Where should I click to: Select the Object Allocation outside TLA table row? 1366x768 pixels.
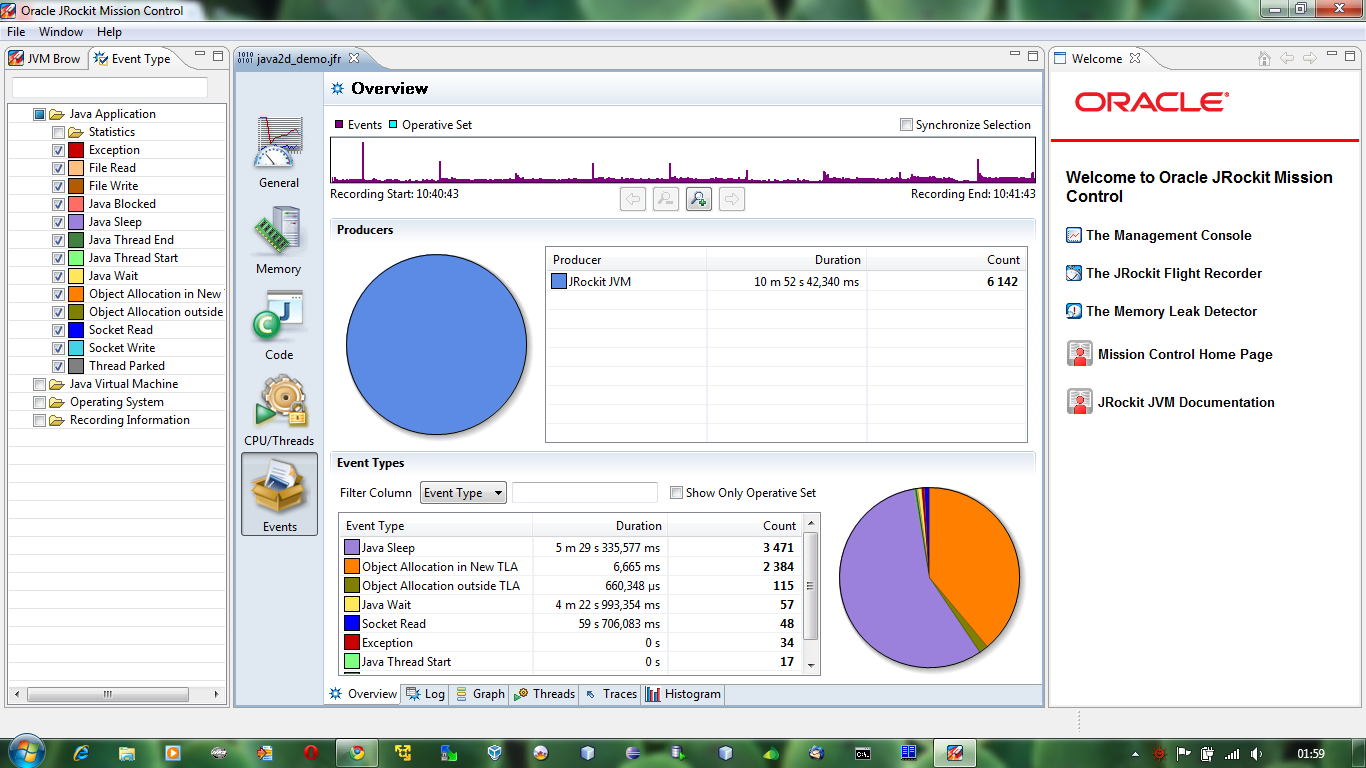(x=571, y=586)
